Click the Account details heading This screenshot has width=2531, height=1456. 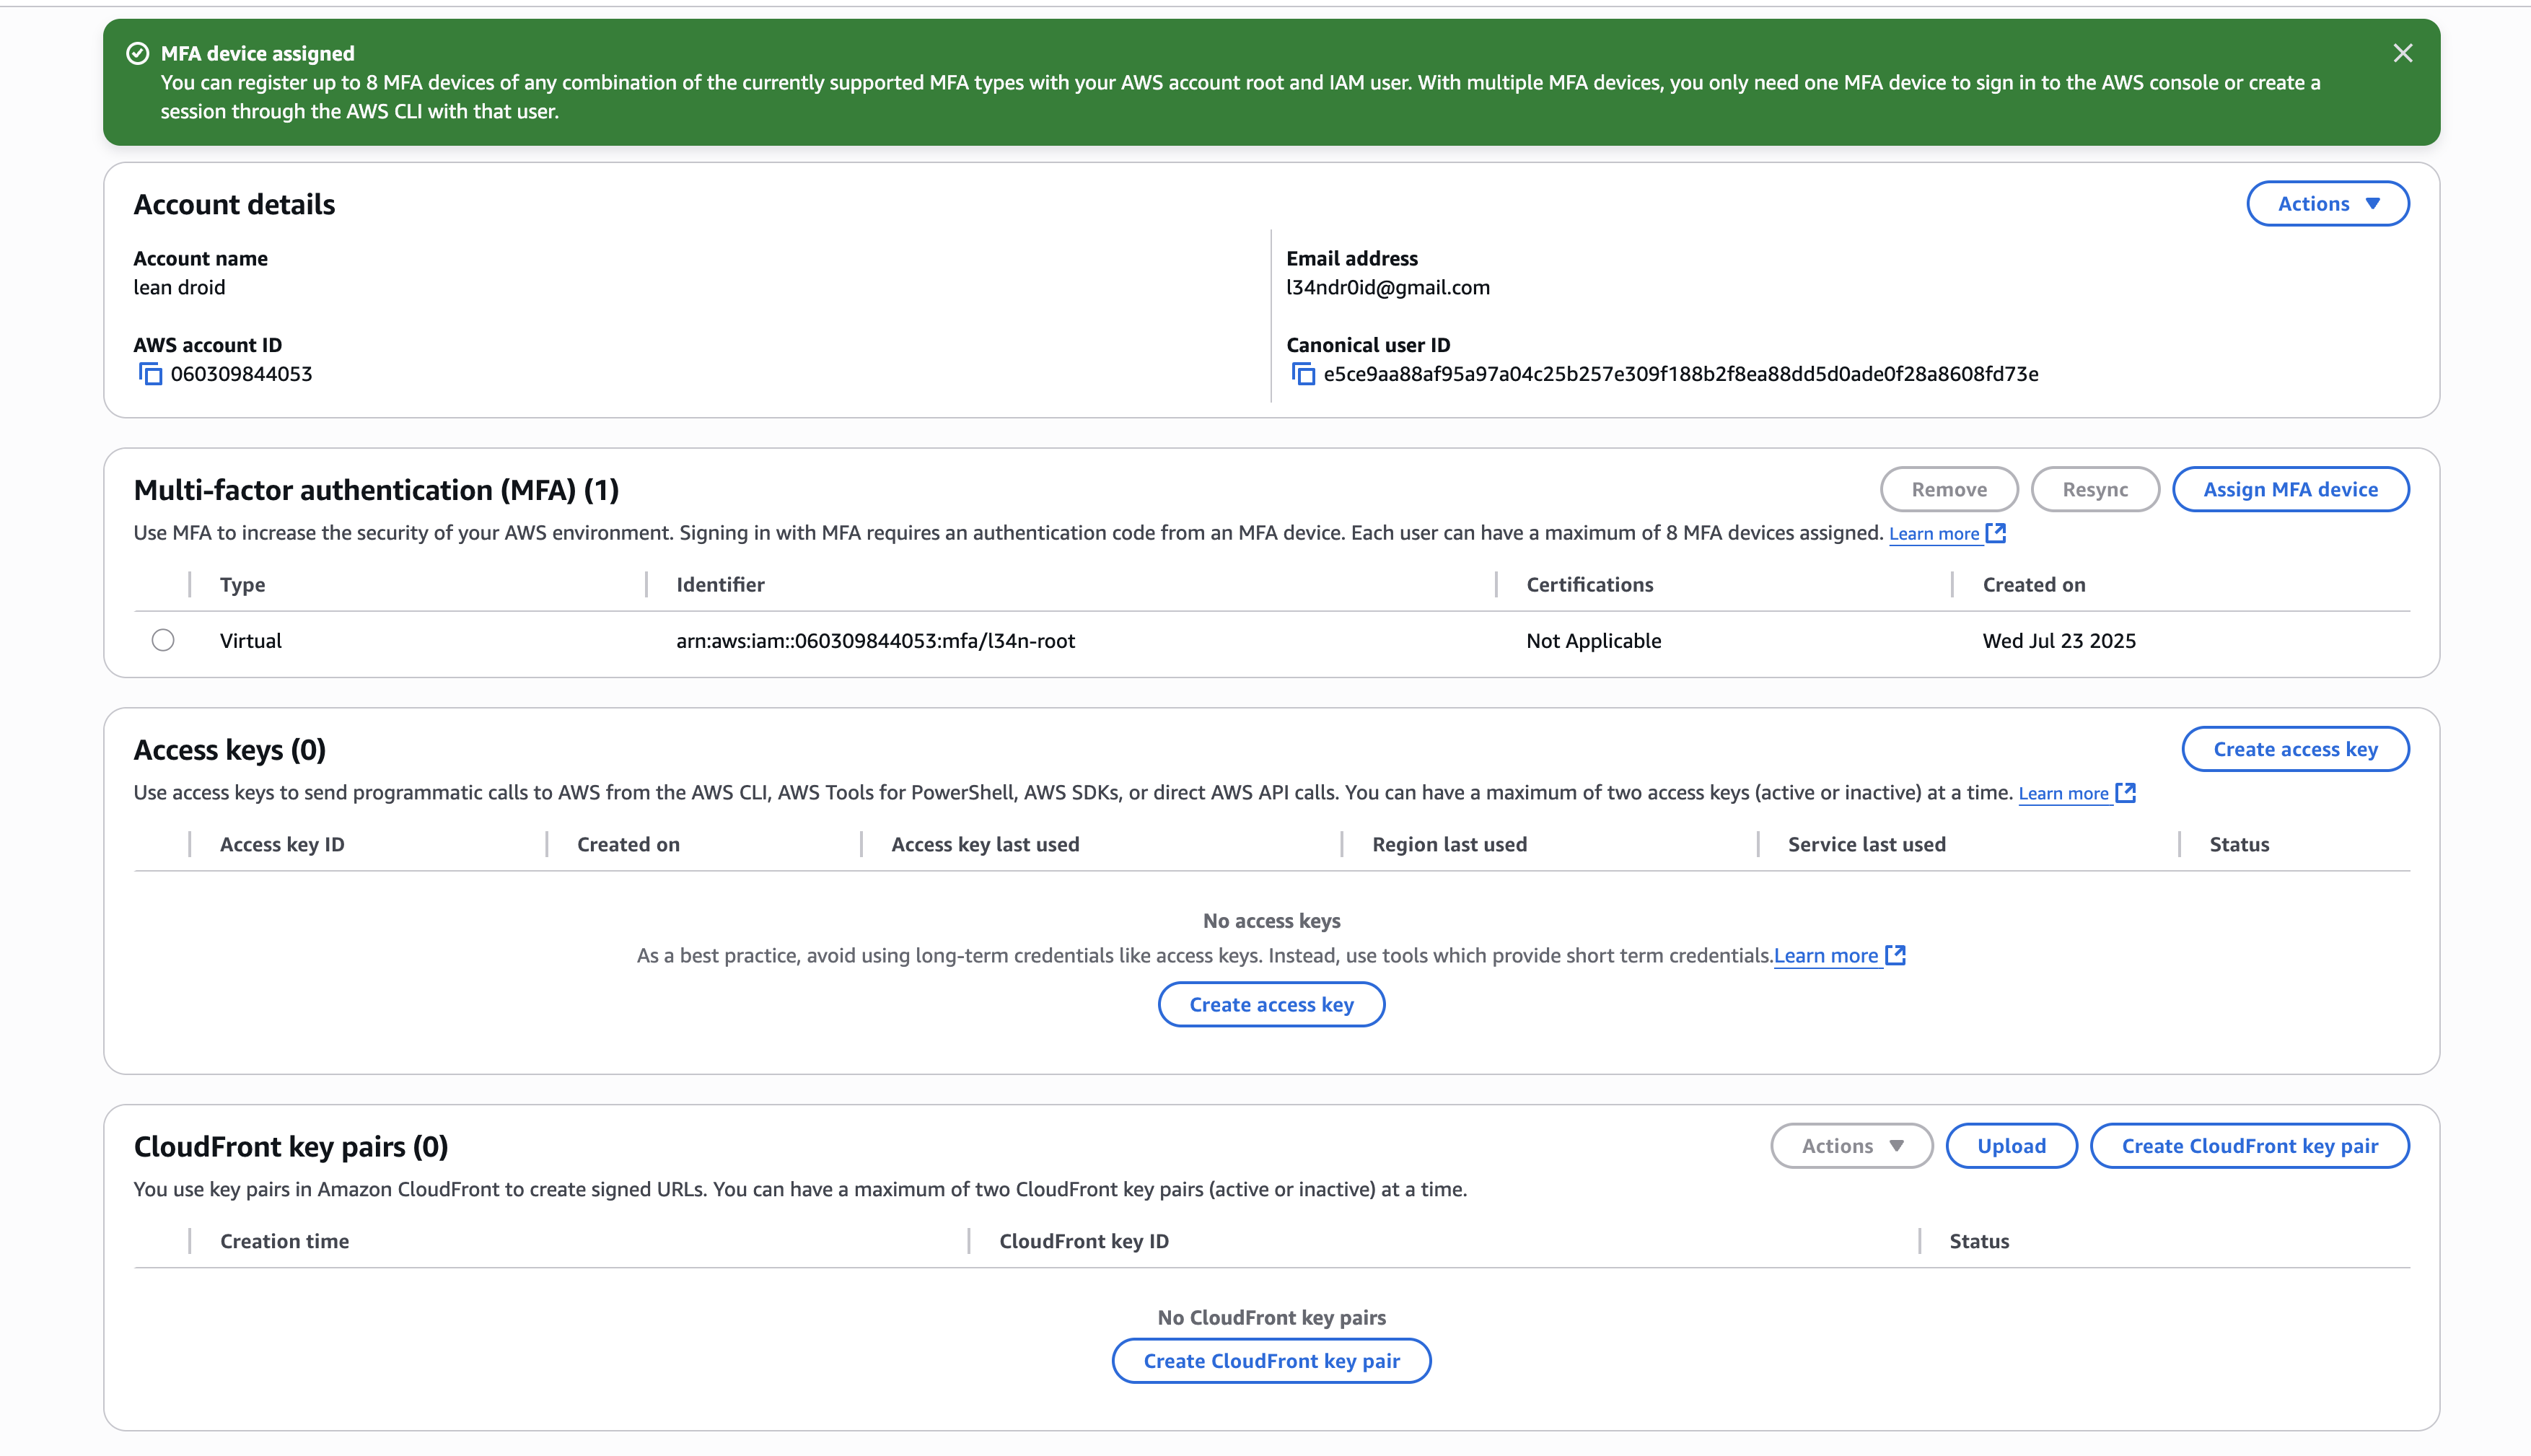tap(234, 204)
